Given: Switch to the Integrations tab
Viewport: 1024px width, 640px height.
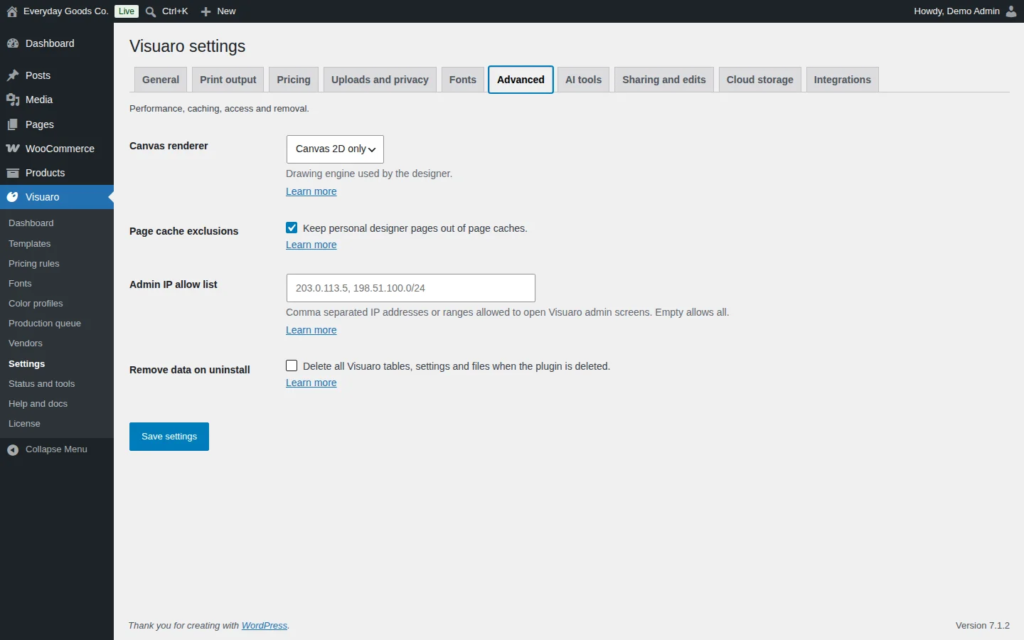Looking at the screenshot, I should (x=842, y=80).
